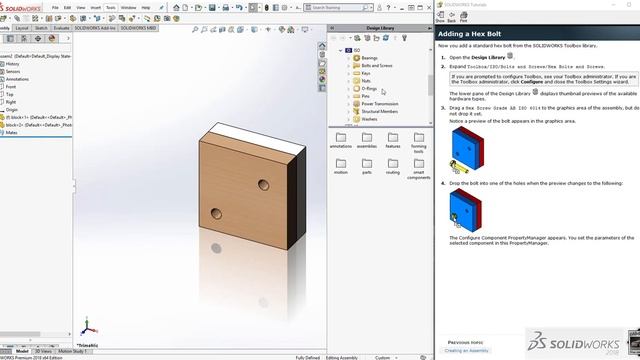Click the Help question mark icon
This screenshot has height=360, width=640.
coord(388,7)
